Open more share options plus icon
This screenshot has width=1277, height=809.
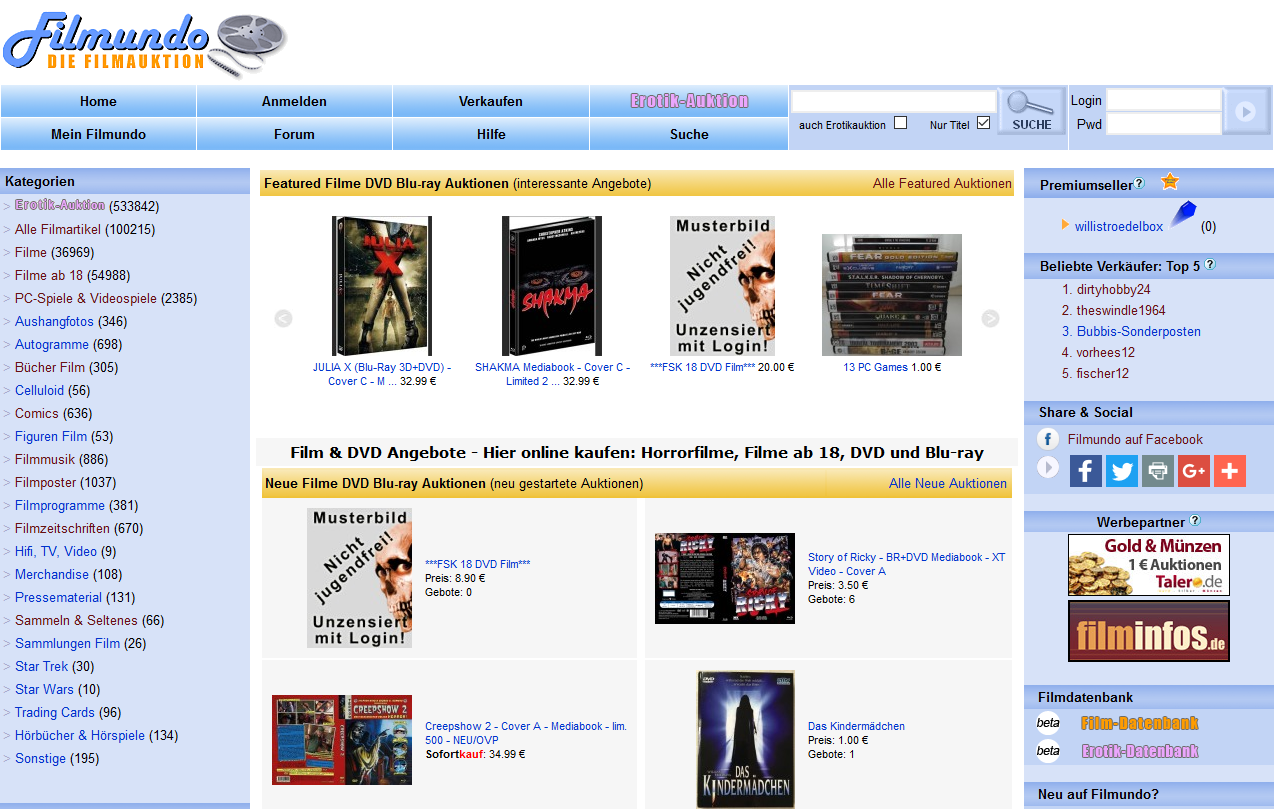point(1230,471)
